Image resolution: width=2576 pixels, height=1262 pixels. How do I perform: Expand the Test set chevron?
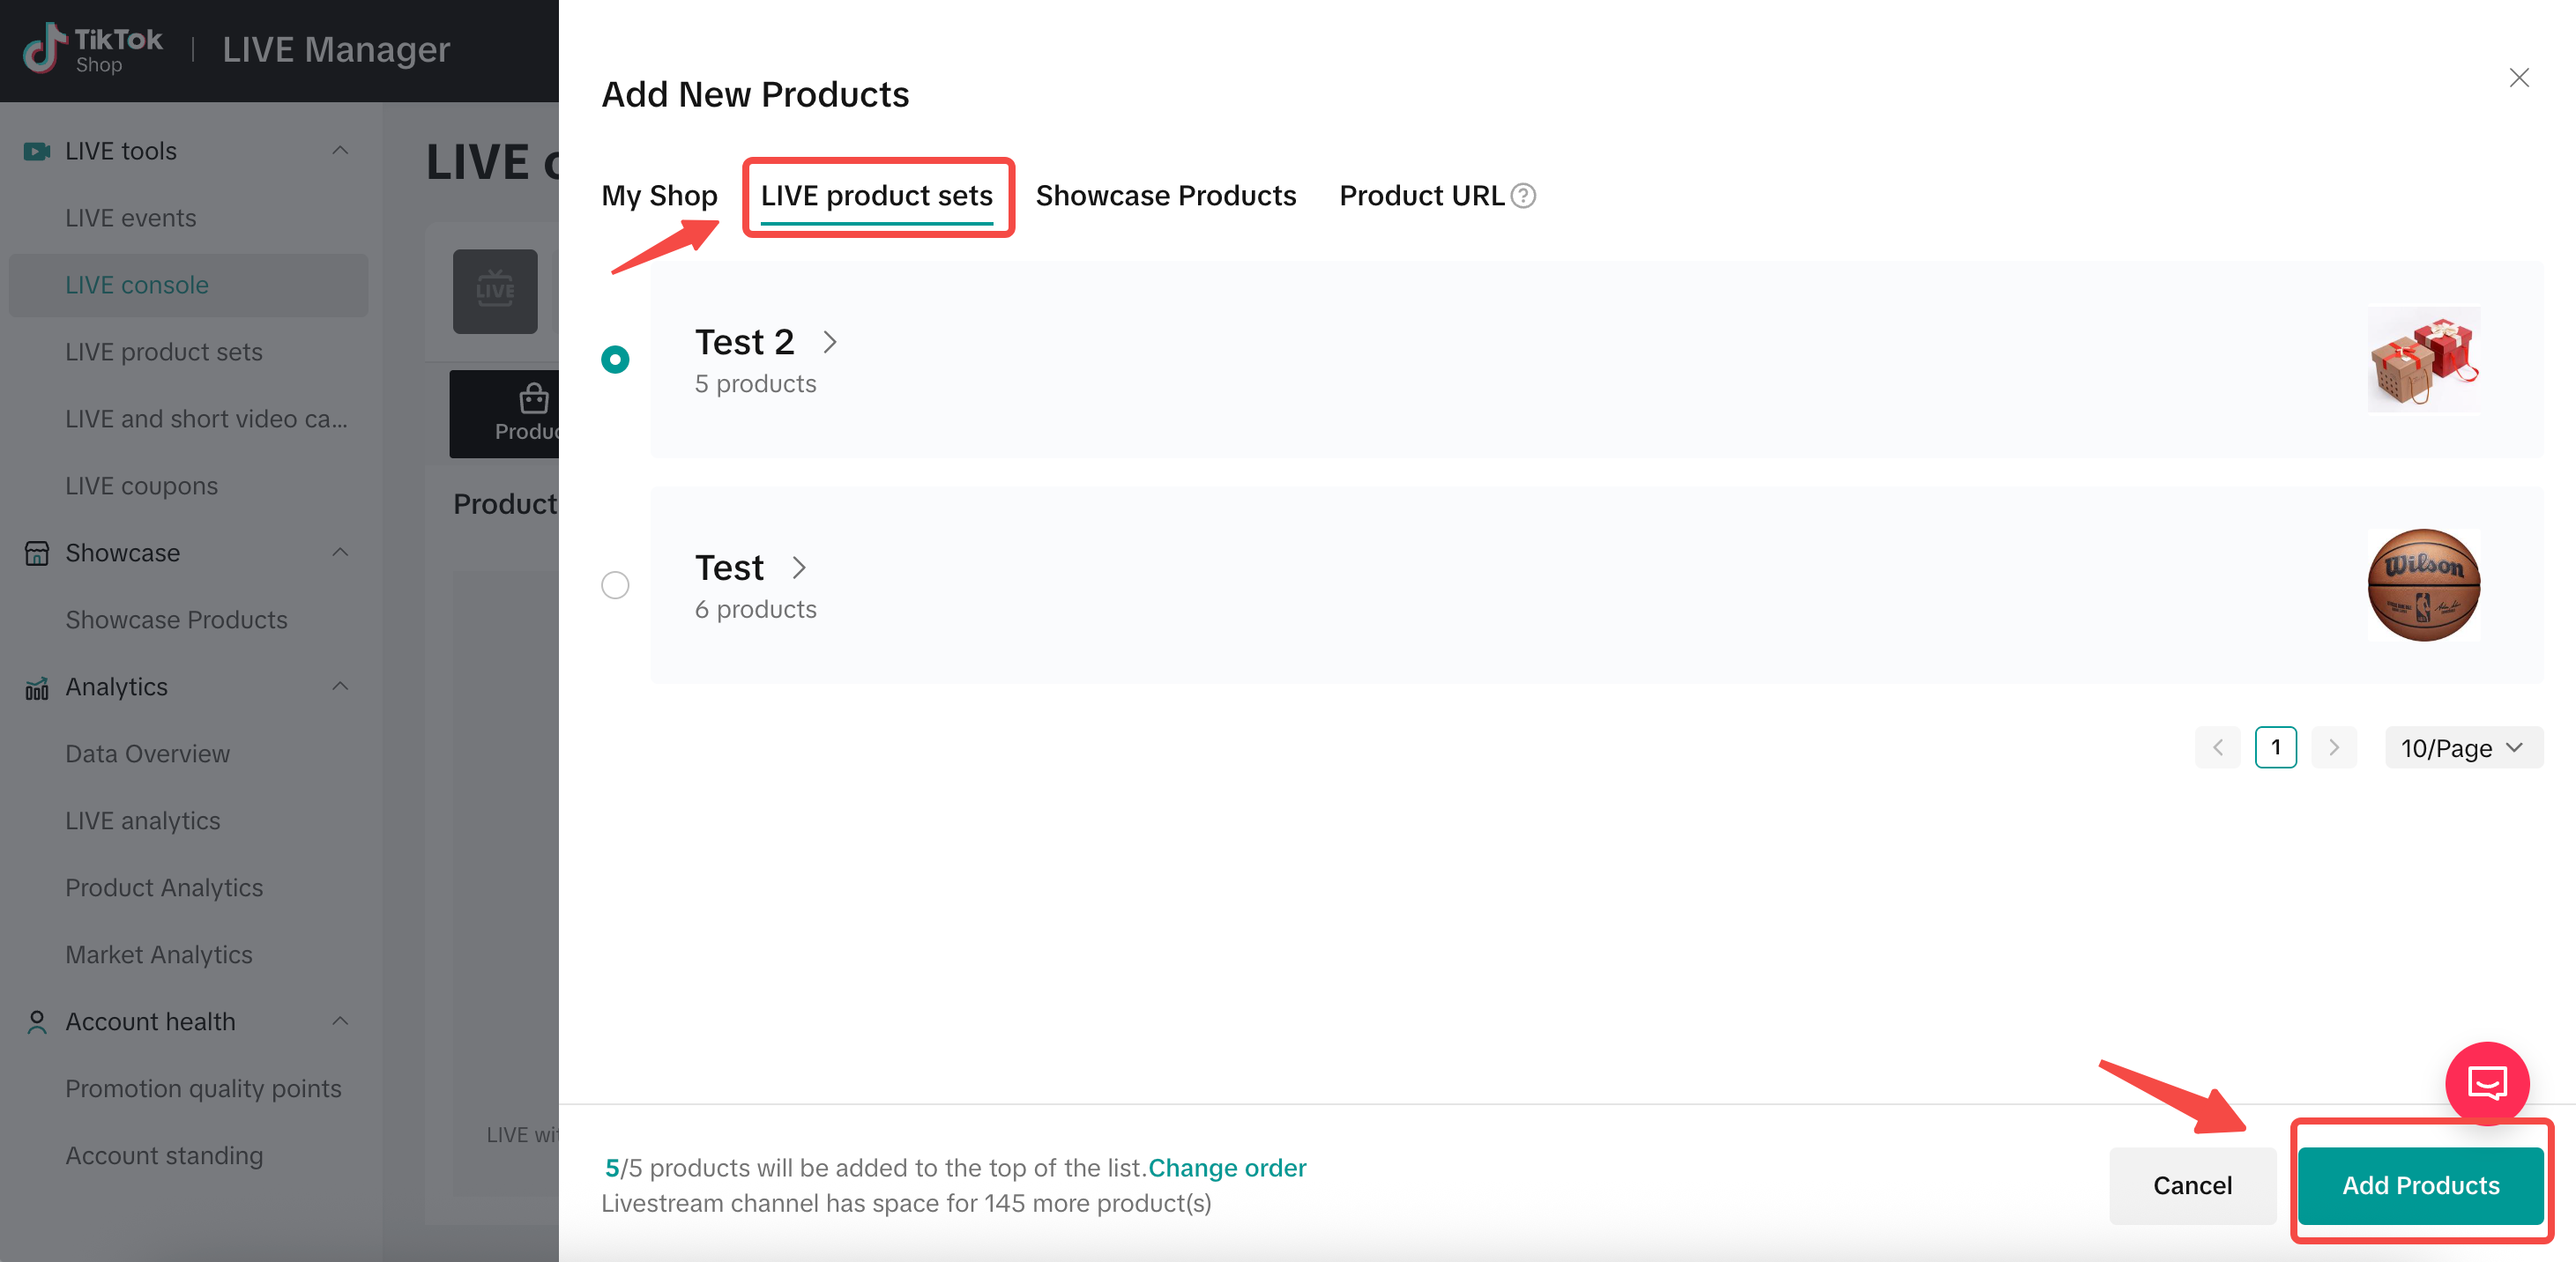pos(799,568)
